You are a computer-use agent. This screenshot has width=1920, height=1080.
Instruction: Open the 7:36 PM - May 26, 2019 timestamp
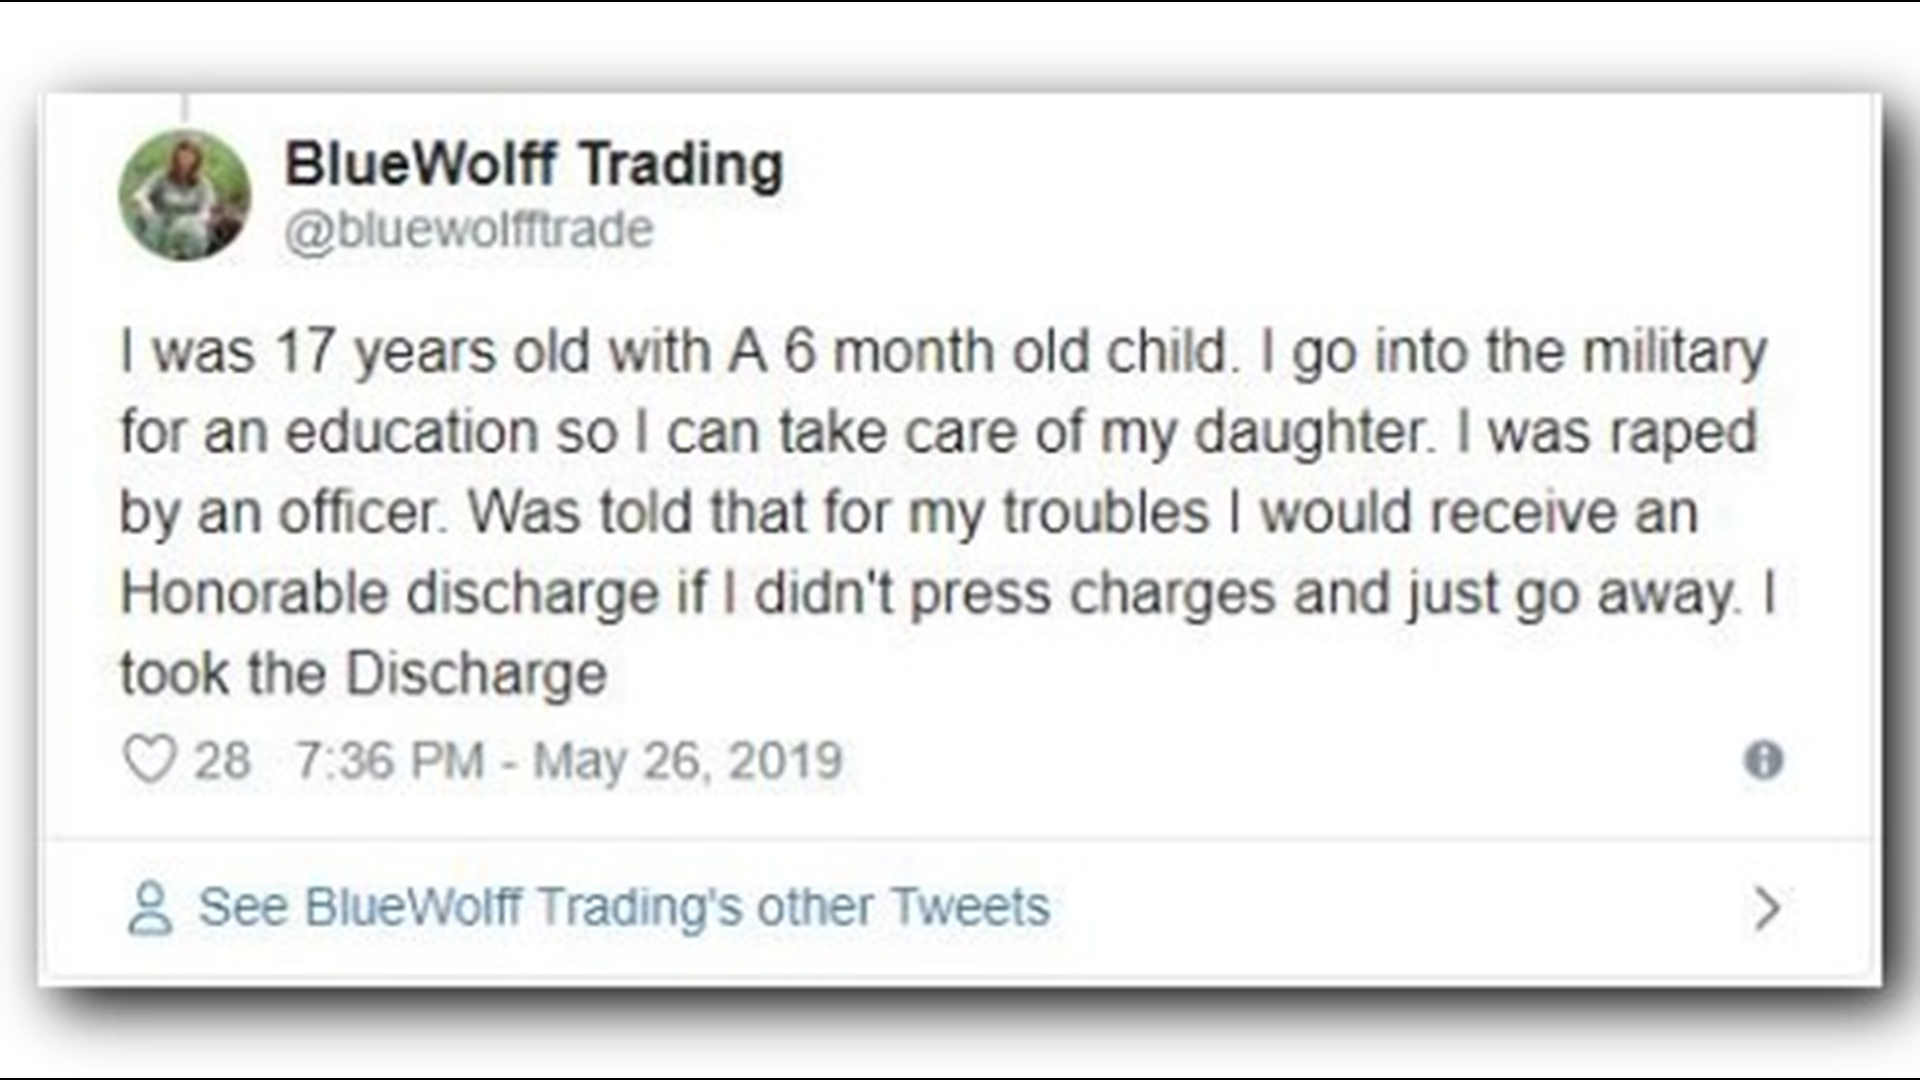568,760
